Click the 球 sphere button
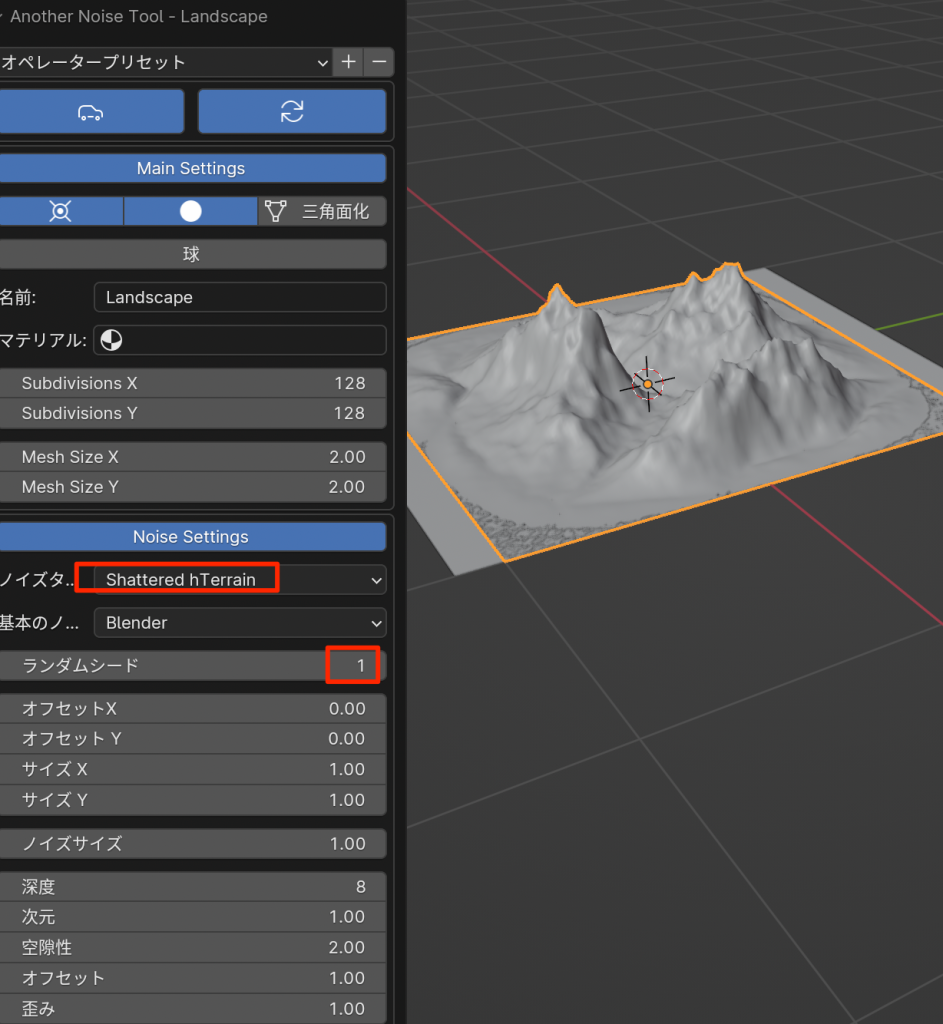The height and width of the screenshot is (1024, 943). tap(191, 254)
